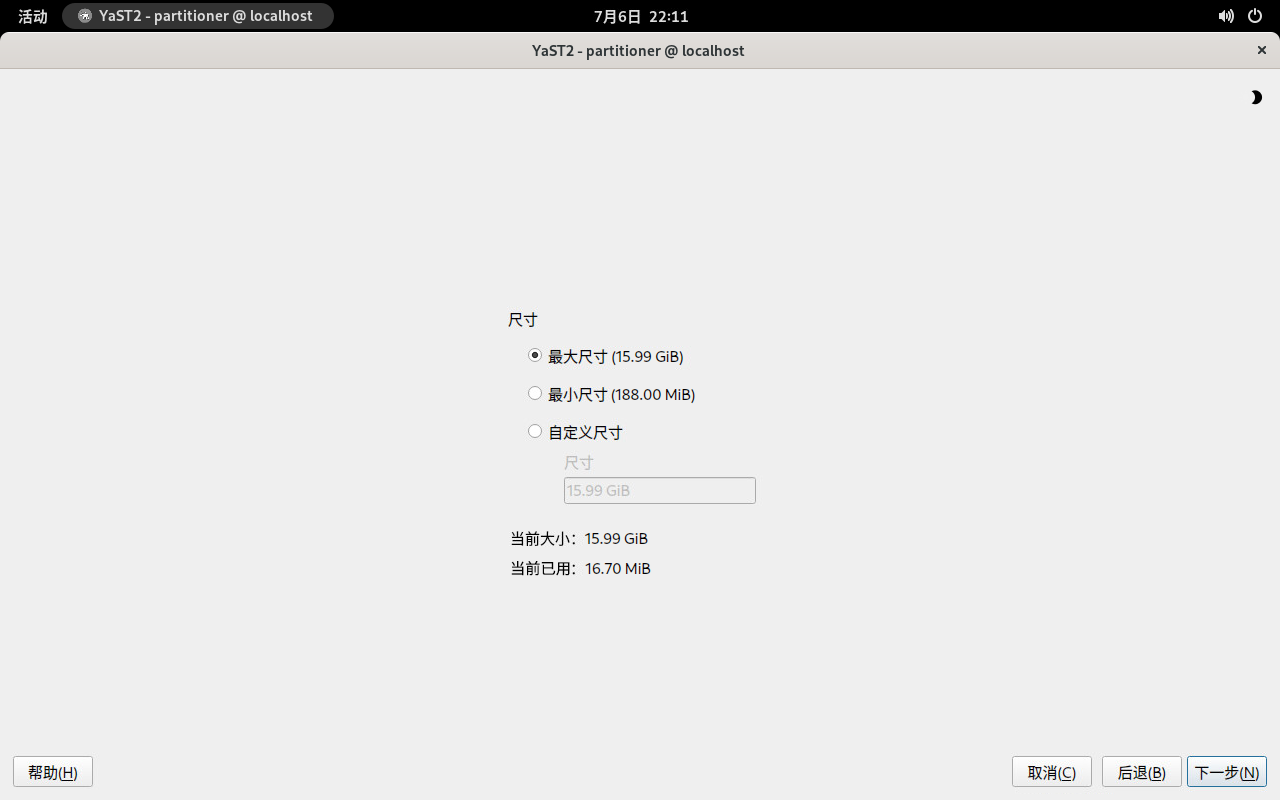Click the window title bar text
This screenshot has width=1280, height=800.
coord(638,50)
